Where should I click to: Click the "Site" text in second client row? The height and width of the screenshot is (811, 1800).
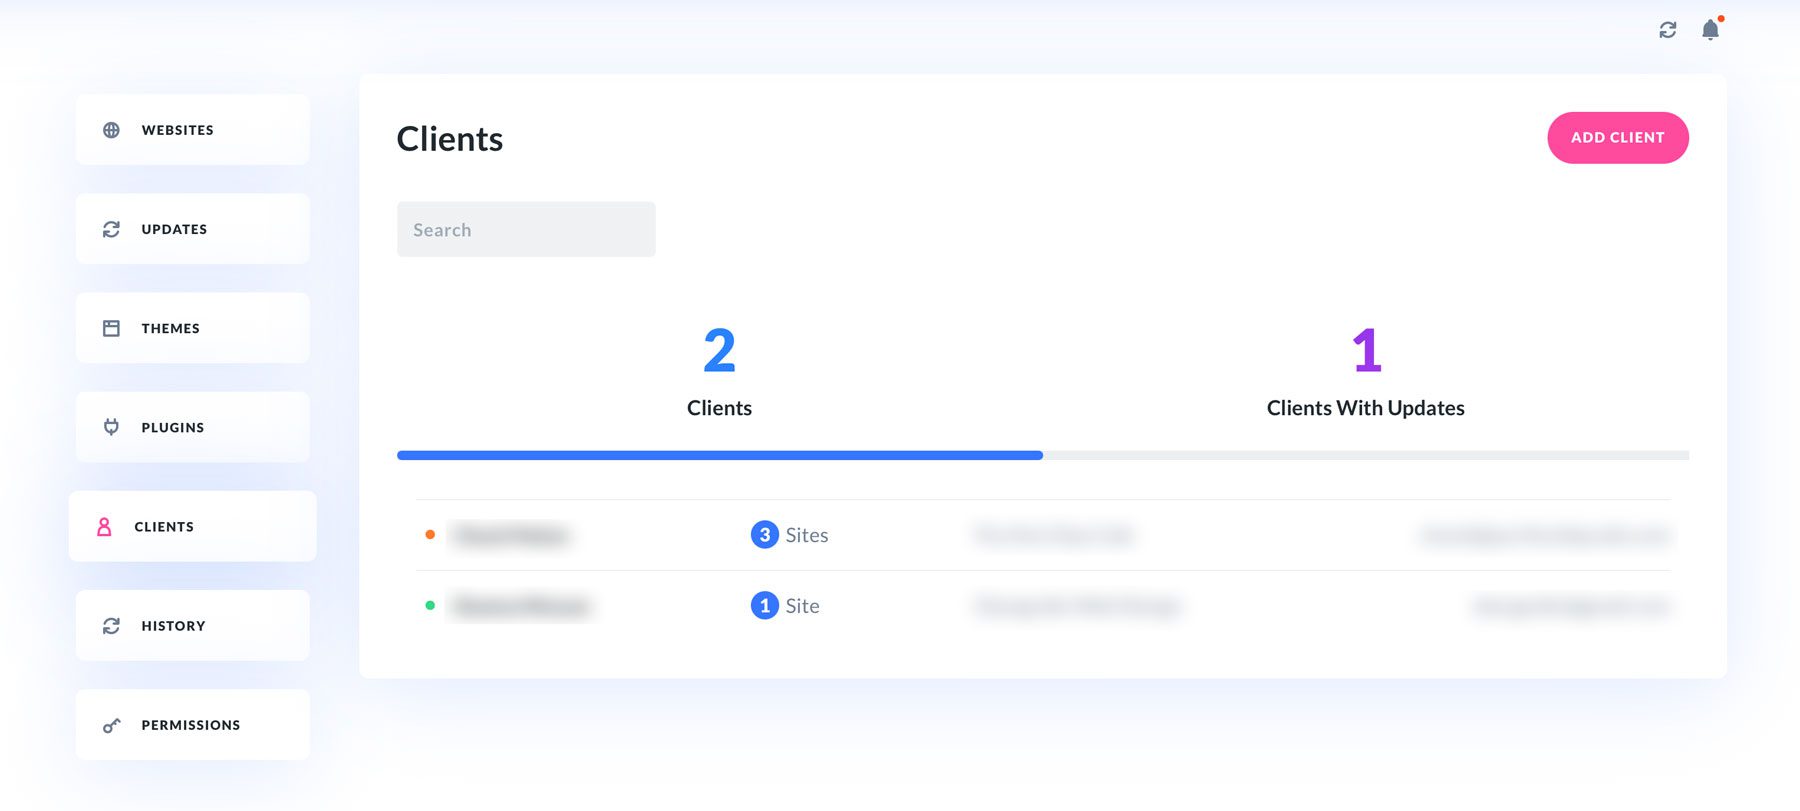click(x=803, y=606)
